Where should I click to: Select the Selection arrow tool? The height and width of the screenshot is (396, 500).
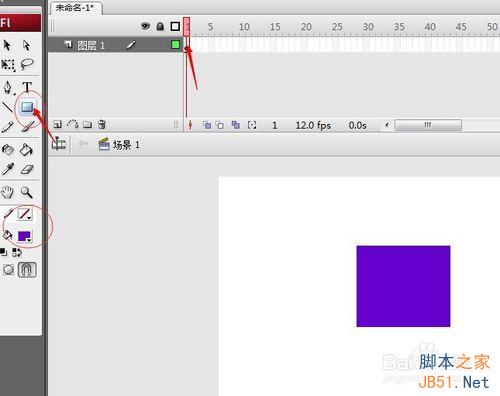pos(7,45)
